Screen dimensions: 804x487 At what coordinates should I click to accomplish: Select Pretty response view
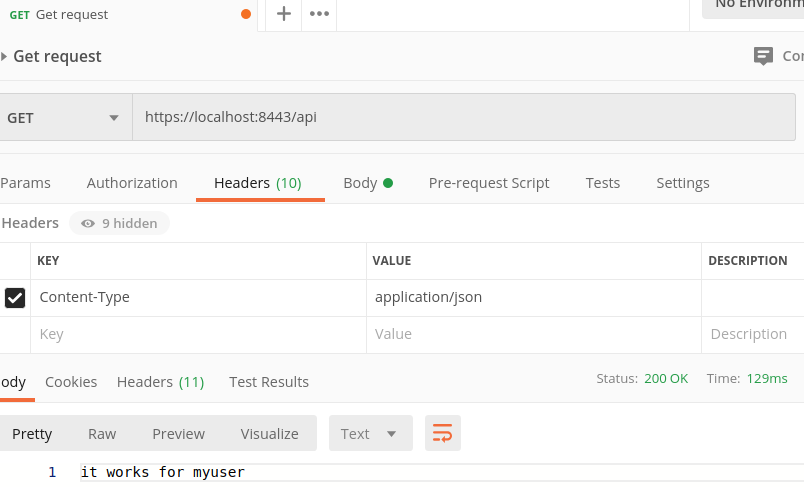coord(32,434)
